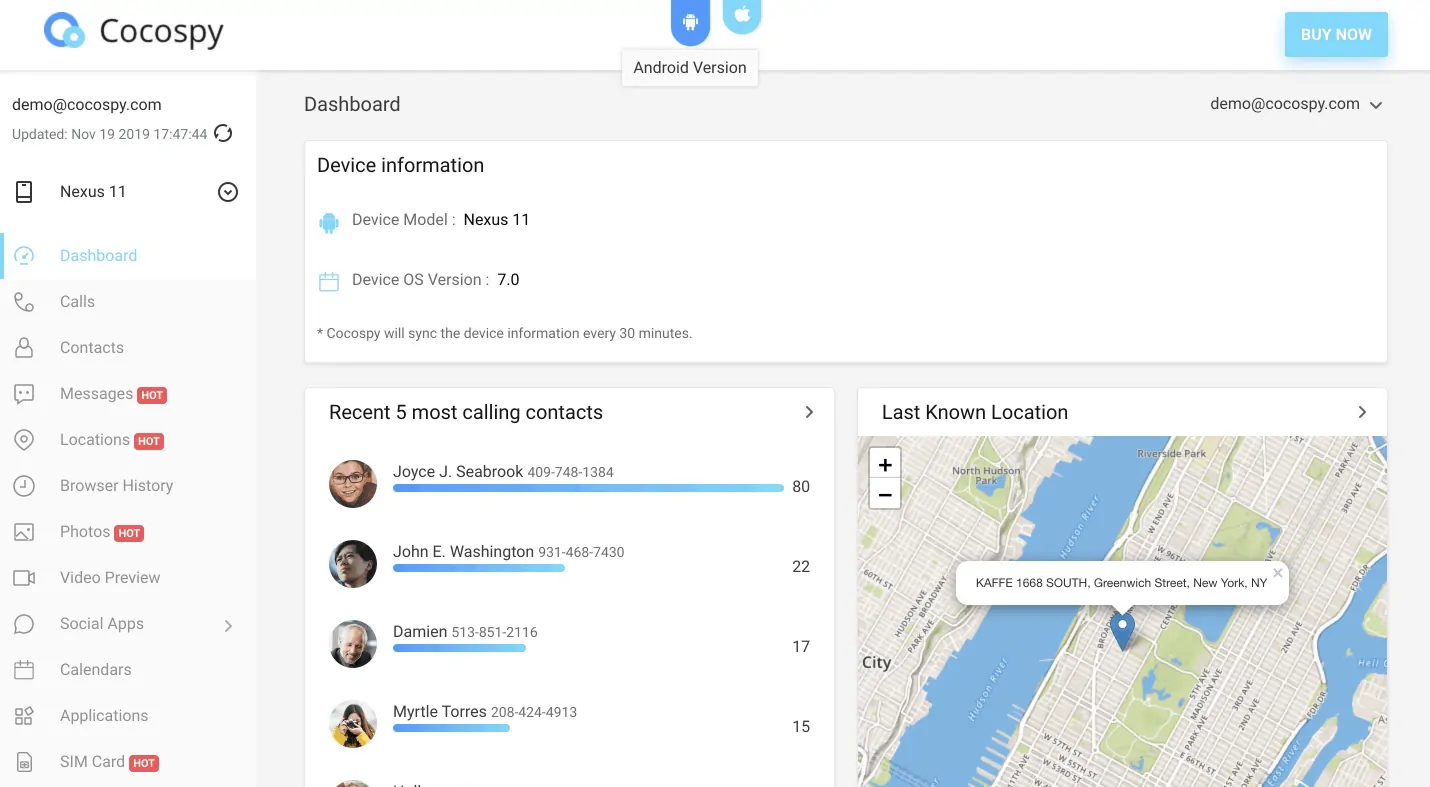The height and width of the screenshot is (787, 1430).
Task: Click the calendar icon by Device OS Version
Action: 329,281
